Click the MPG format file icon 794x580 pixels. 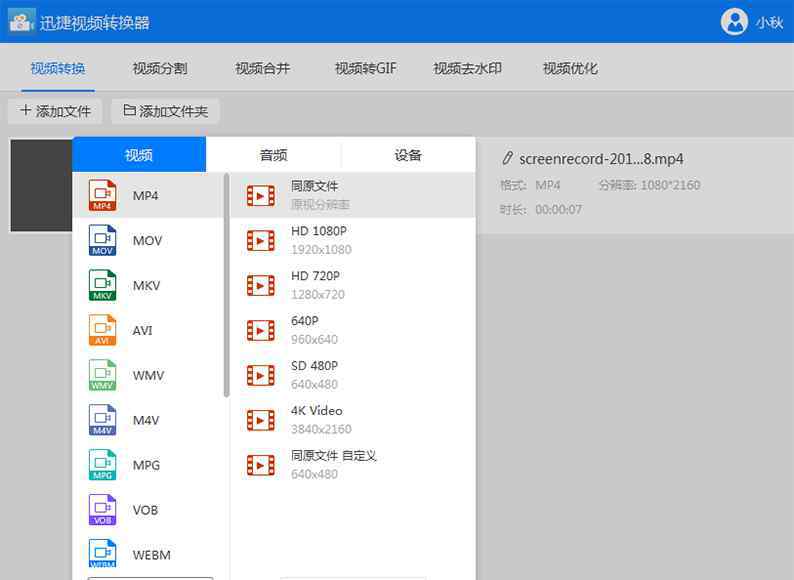[102, 465]
